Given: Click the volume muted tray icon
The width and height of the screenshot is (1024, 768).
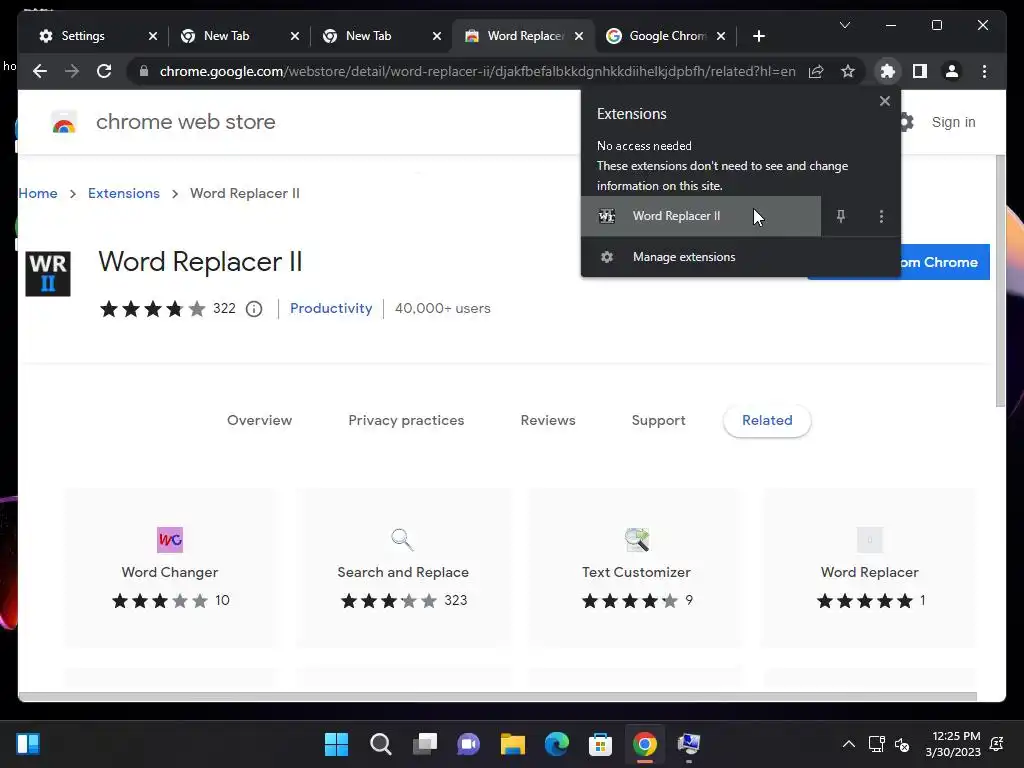Looking at the screenshot, I should (902, 744).
